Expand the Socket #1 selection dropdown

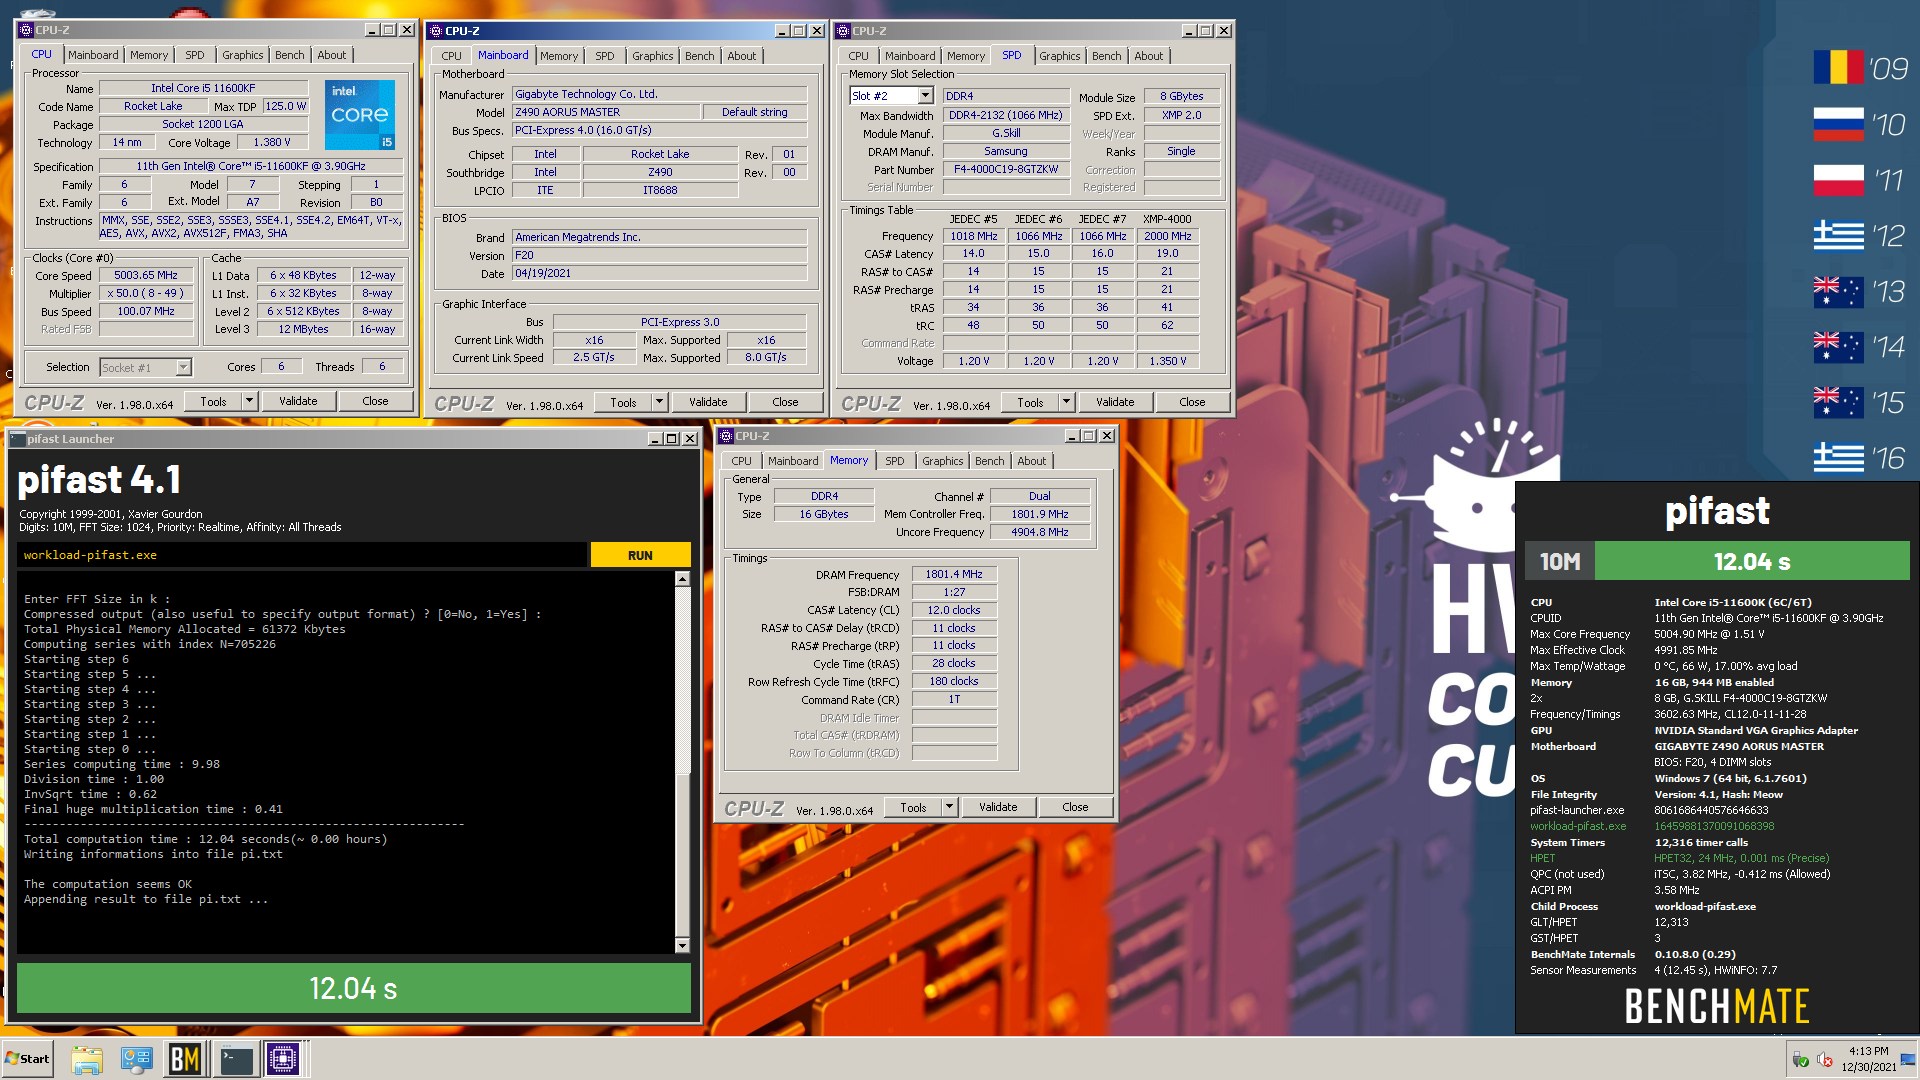pos(183,367)
